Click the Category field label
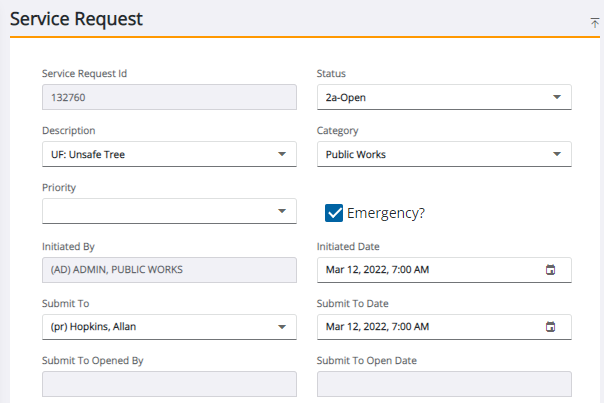The width and height of the screenshot is (604, 403). (337, 130)
